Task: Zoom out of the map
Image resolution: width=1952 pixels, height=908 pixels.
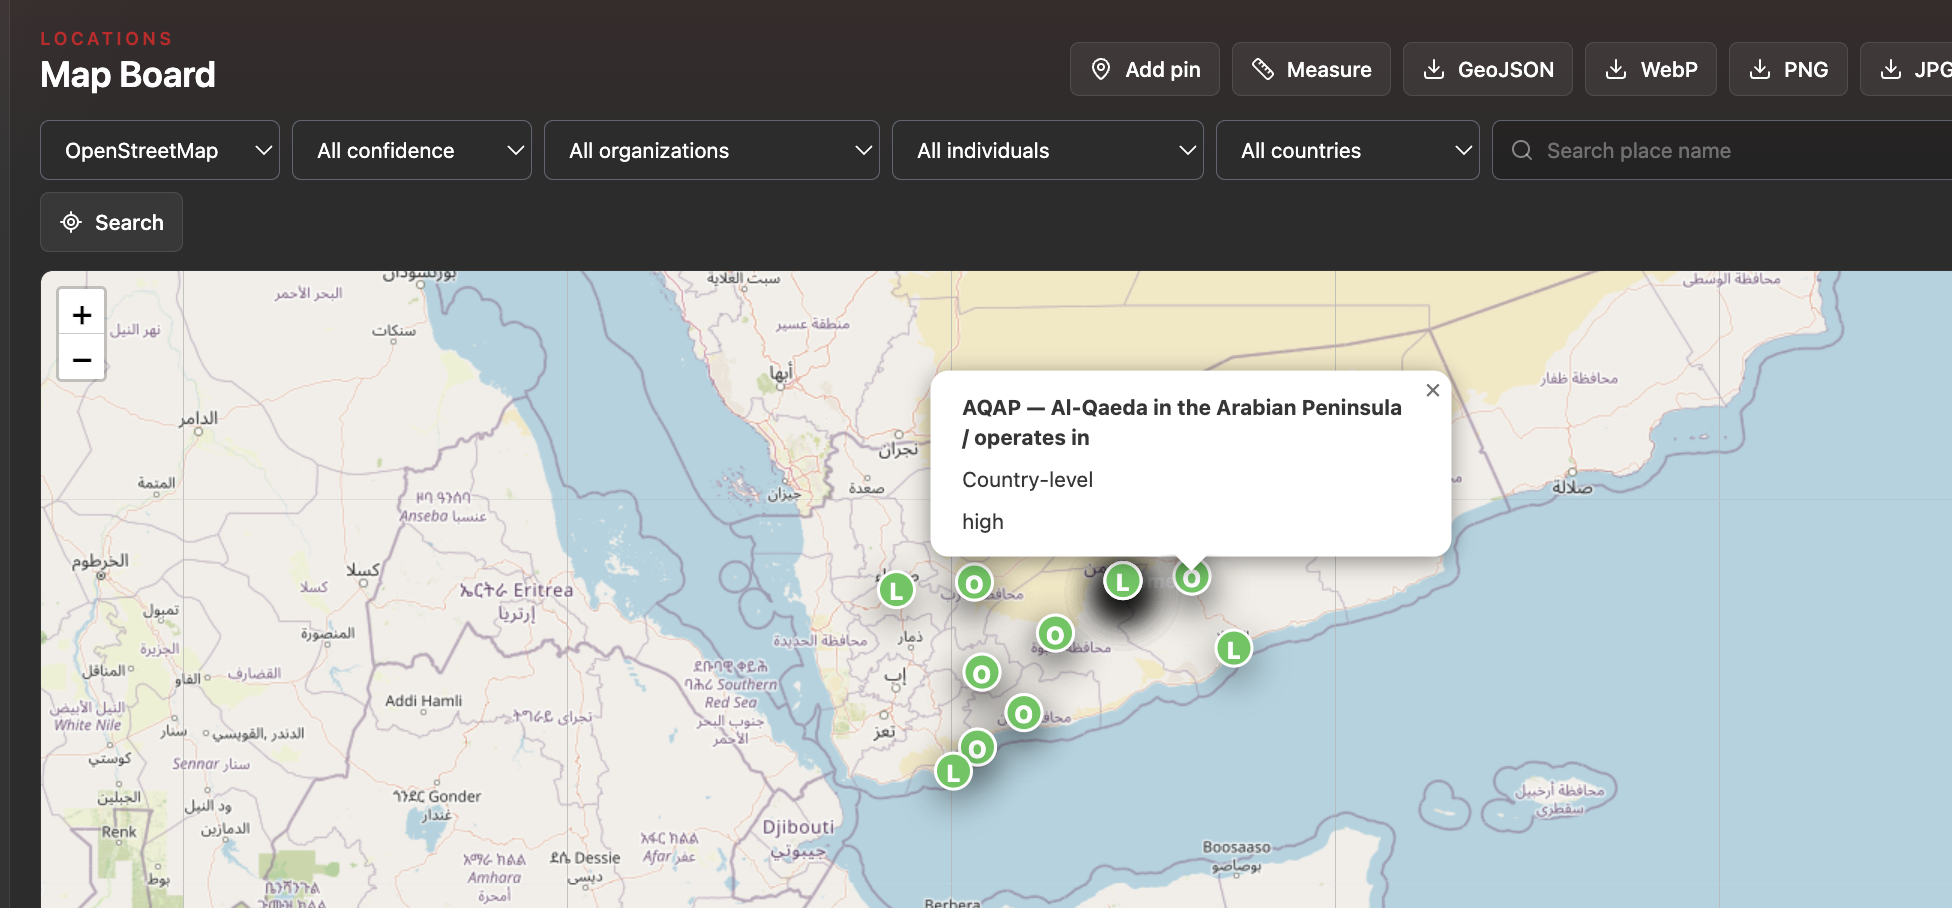Action: click(82, 359)
